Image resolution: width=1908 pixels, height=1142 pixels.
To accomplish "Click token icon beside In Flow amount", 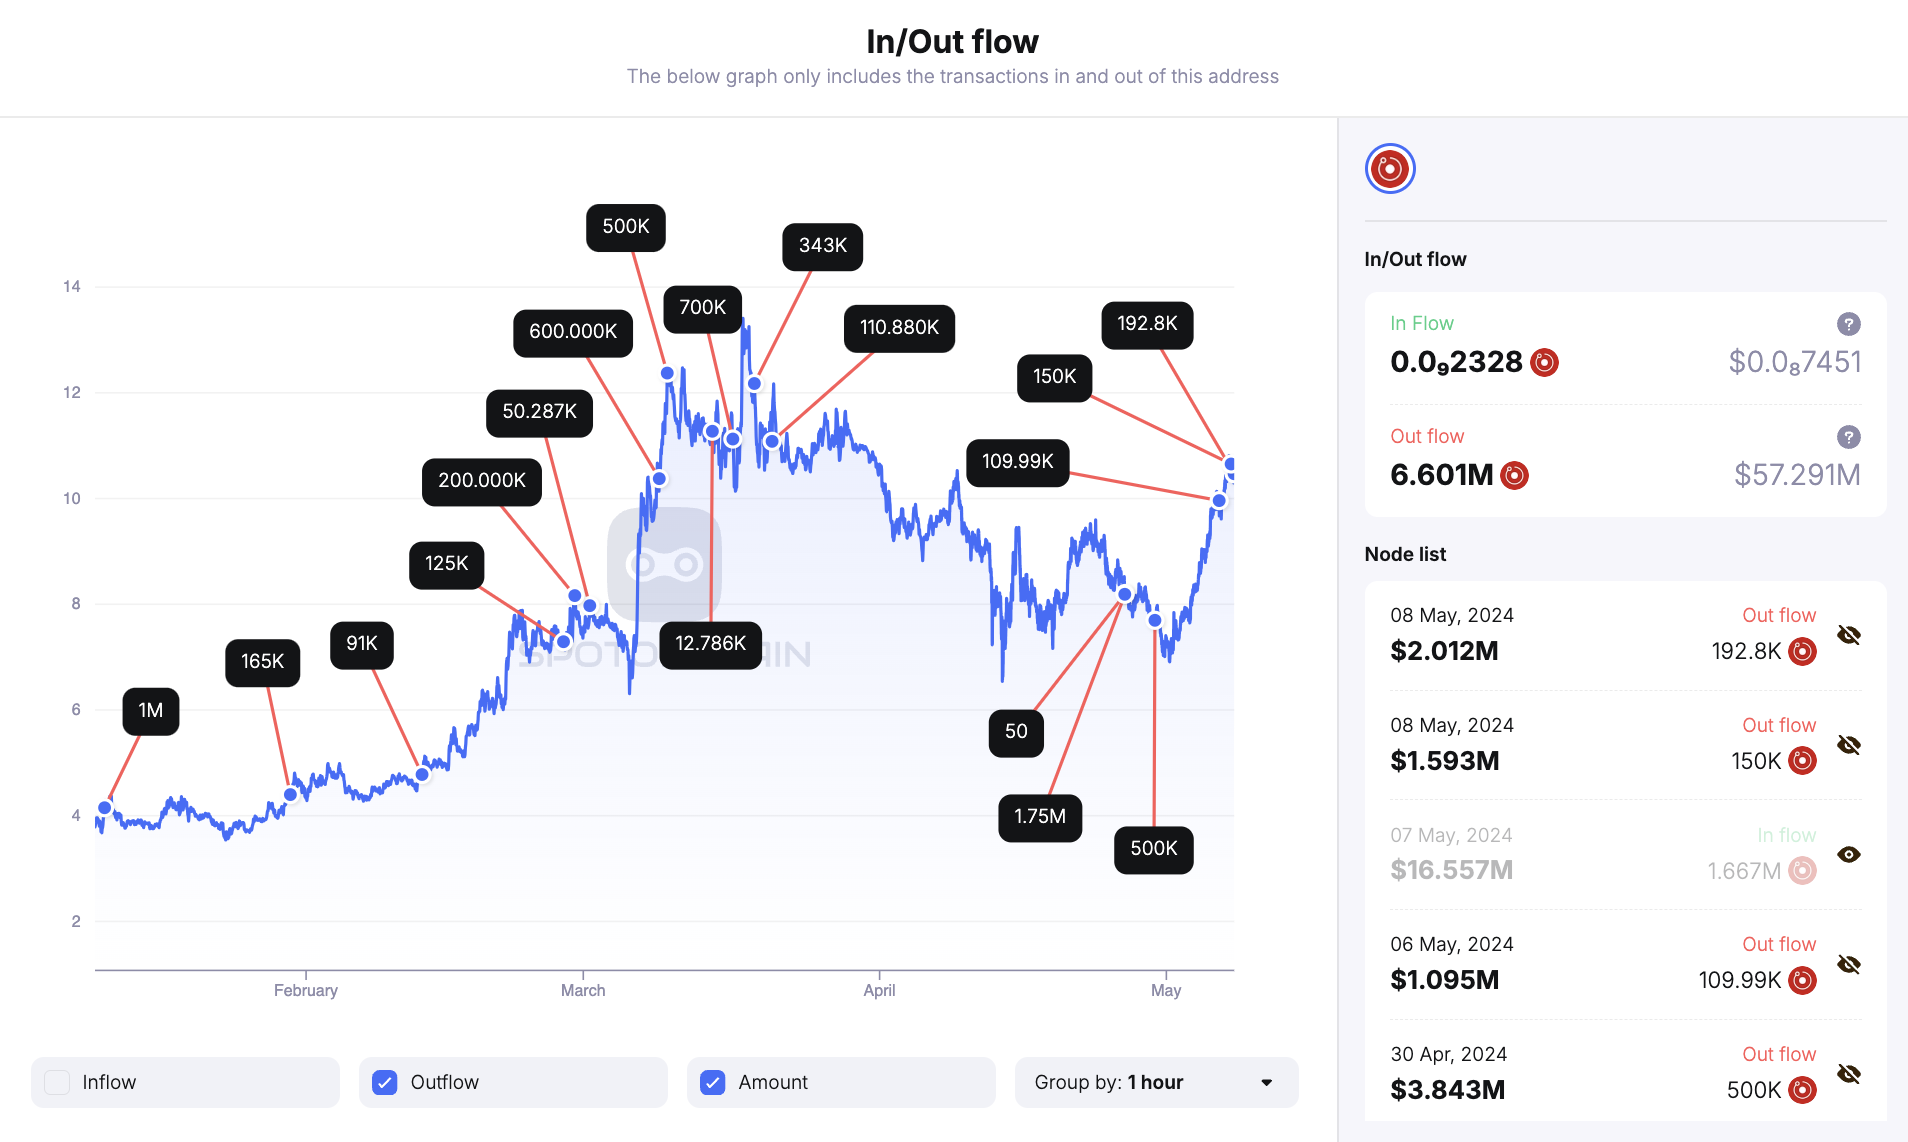I will pos(1544,362).
